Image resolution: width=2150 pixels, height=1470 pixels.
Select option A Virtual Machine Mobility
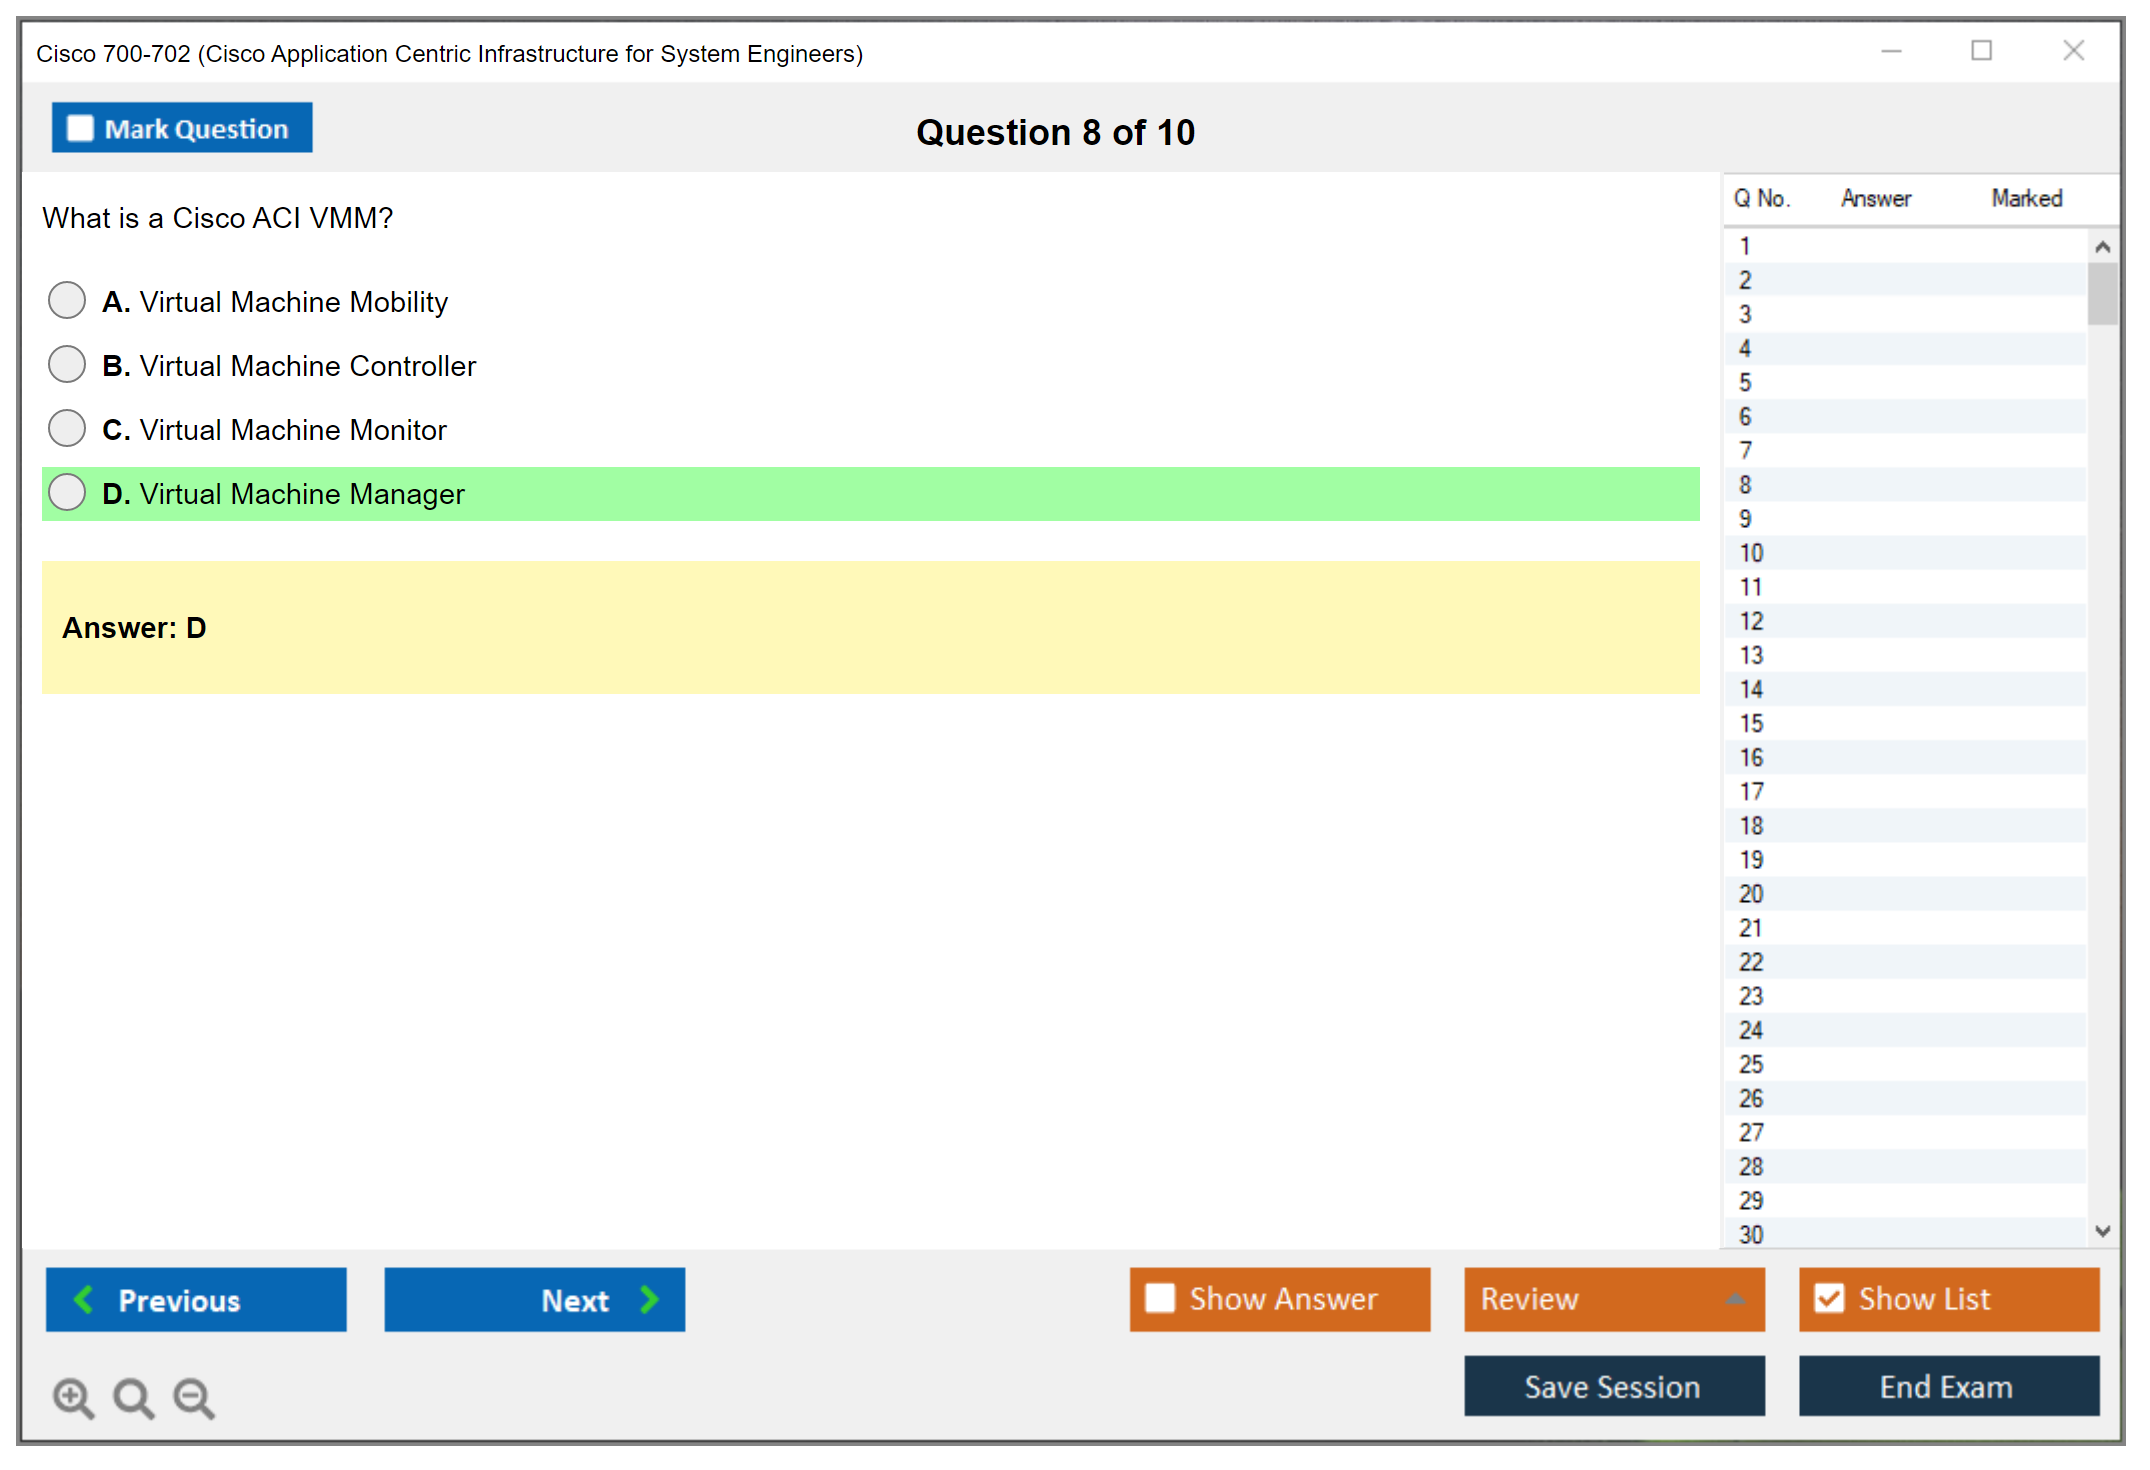(67, 300)
